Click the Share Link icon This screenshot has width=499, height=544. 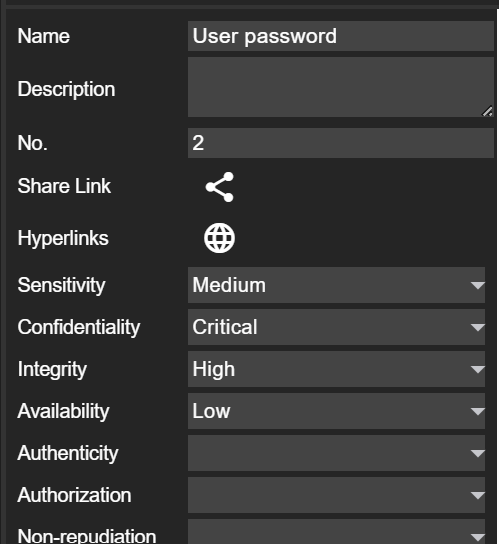coord(219,187)
